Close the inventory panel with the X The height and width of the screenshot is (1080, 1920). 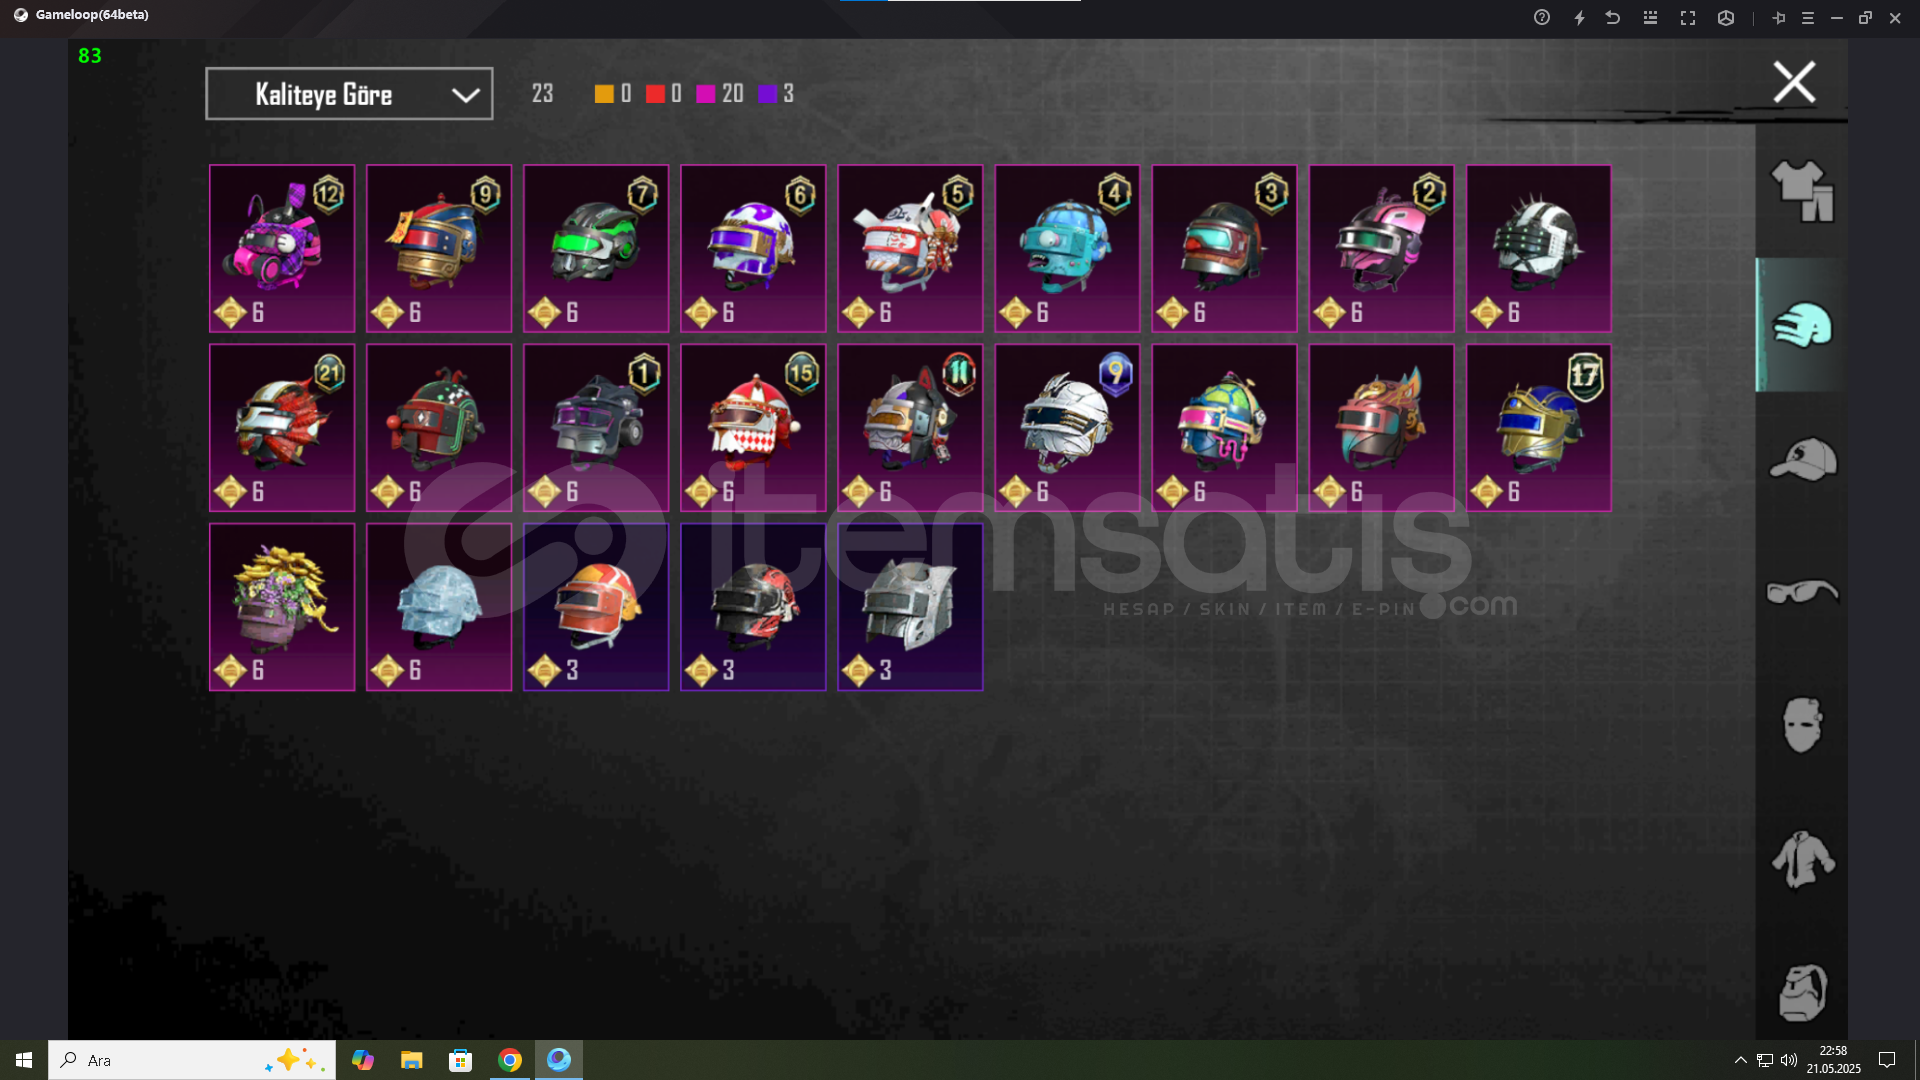[x=1794, y=82]
